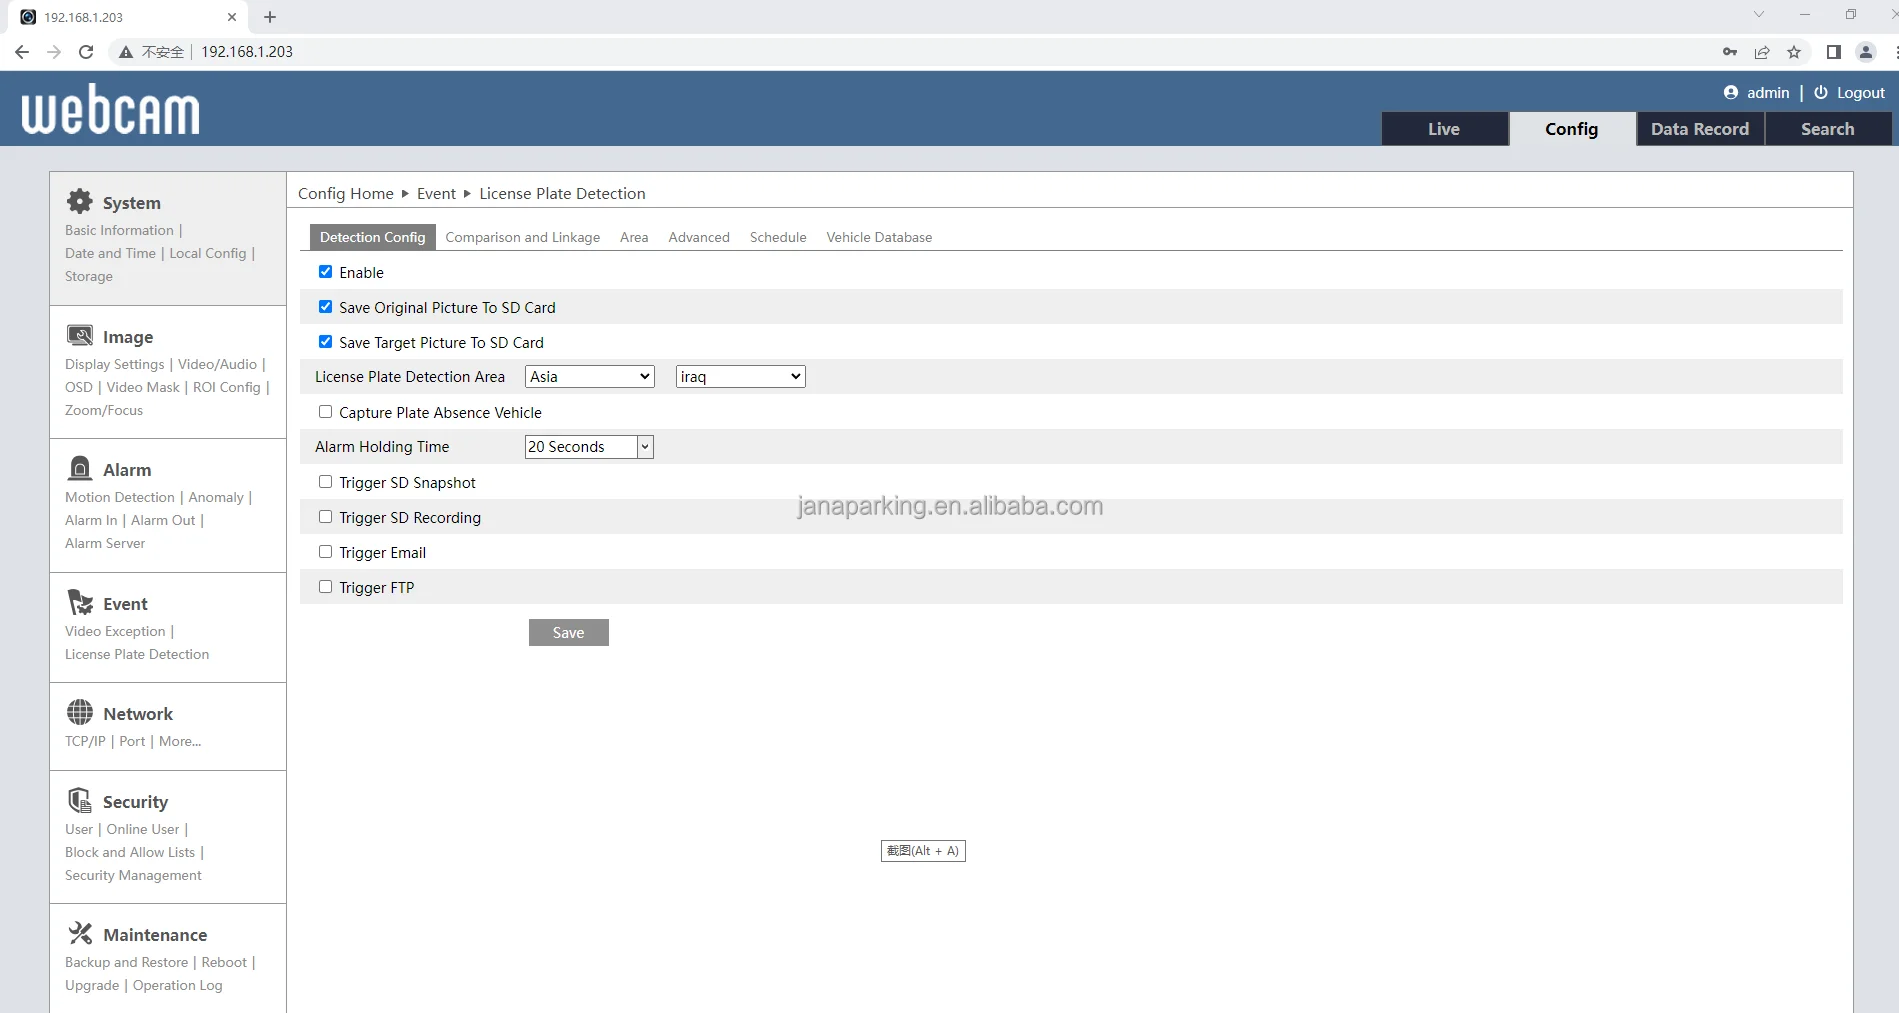Click the browser address bar
The width and height of the screenshot is (1899, 1013).
coord(900,52)
